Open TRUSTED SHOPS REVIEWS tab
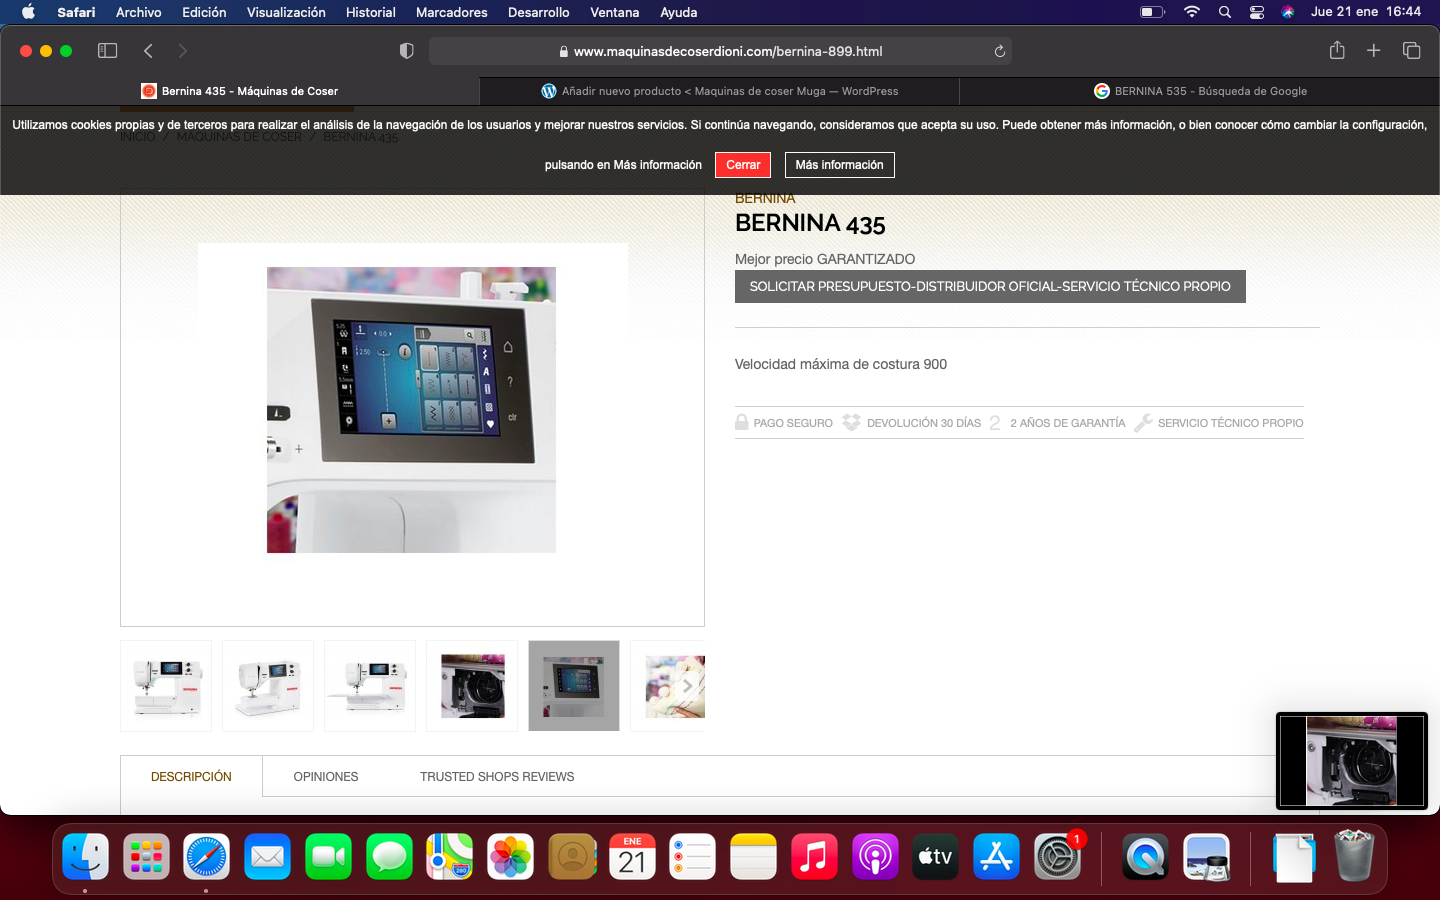Viewport: 1440px width, 900px height. (x=497, y=776)
